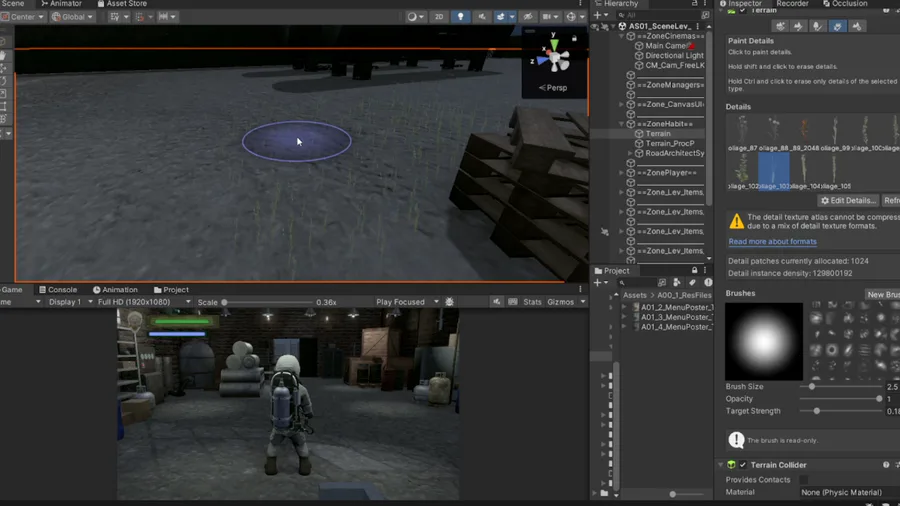900x506 pixels.
Task: Adjust the Brush Size slider
Action: pyautogui.click(x=840, y=387)
